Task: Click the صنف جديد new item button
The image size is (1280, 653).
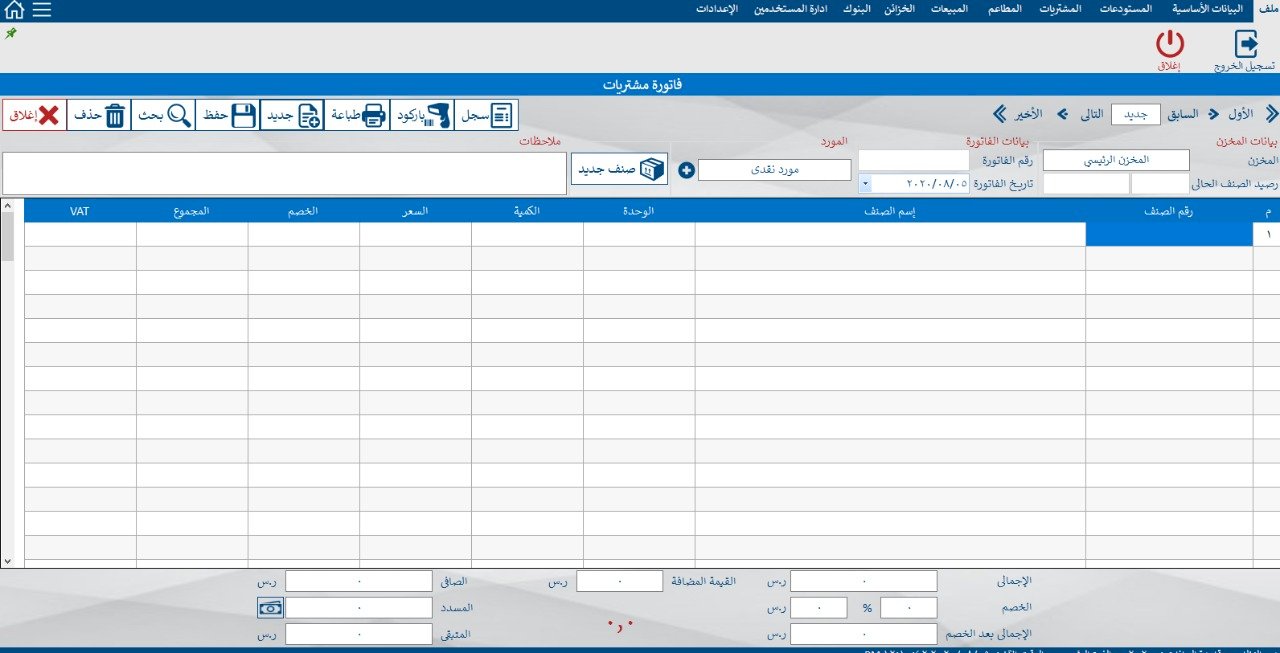Action: 619,169
